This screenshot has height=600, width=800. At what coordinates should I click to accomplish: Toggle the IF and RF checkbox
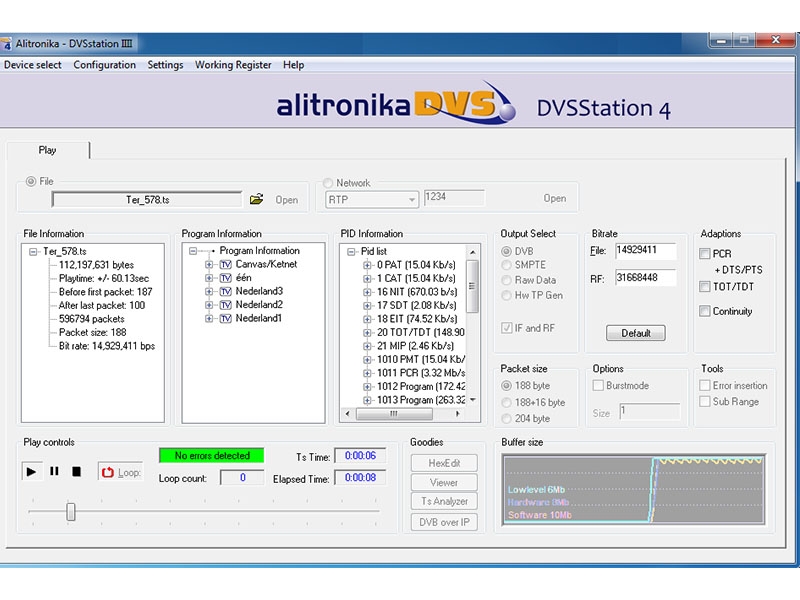506,328
